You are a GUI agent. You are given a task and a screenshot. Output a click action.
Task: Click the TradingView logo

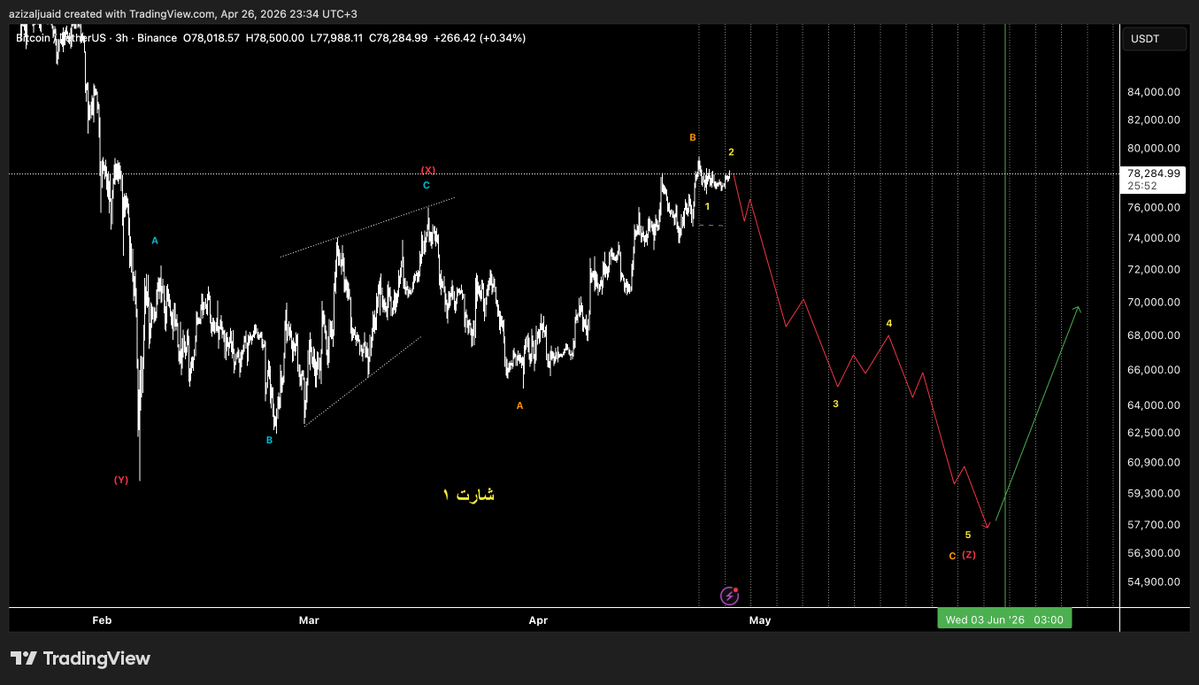pyautogui.click(x=80, y=658)
